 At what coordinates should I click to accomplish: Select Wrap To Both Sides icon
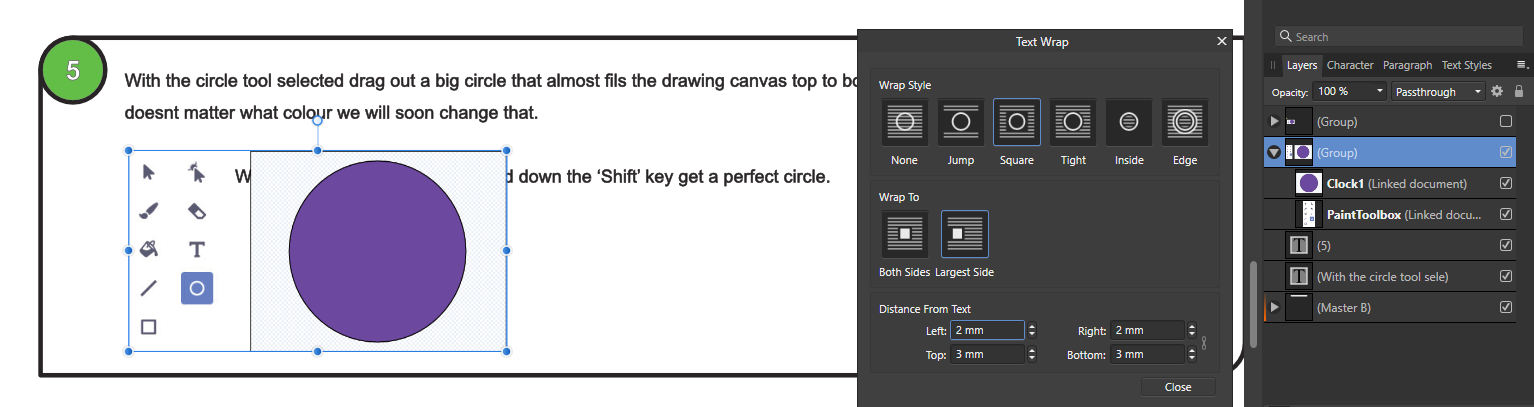pyautogui.click(x=905, y=234)
